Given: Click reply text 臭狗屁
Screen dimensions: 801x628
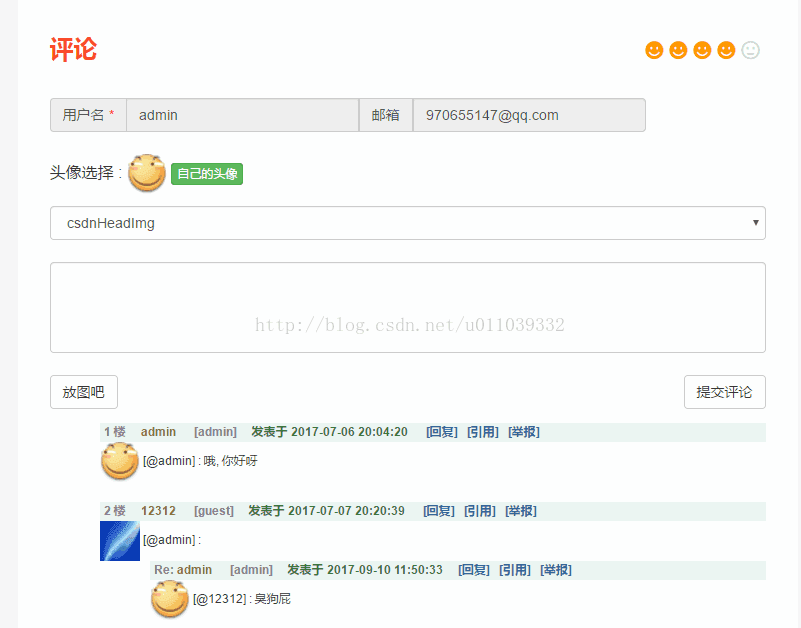Looking at the screenshot, I should (272, 599).
